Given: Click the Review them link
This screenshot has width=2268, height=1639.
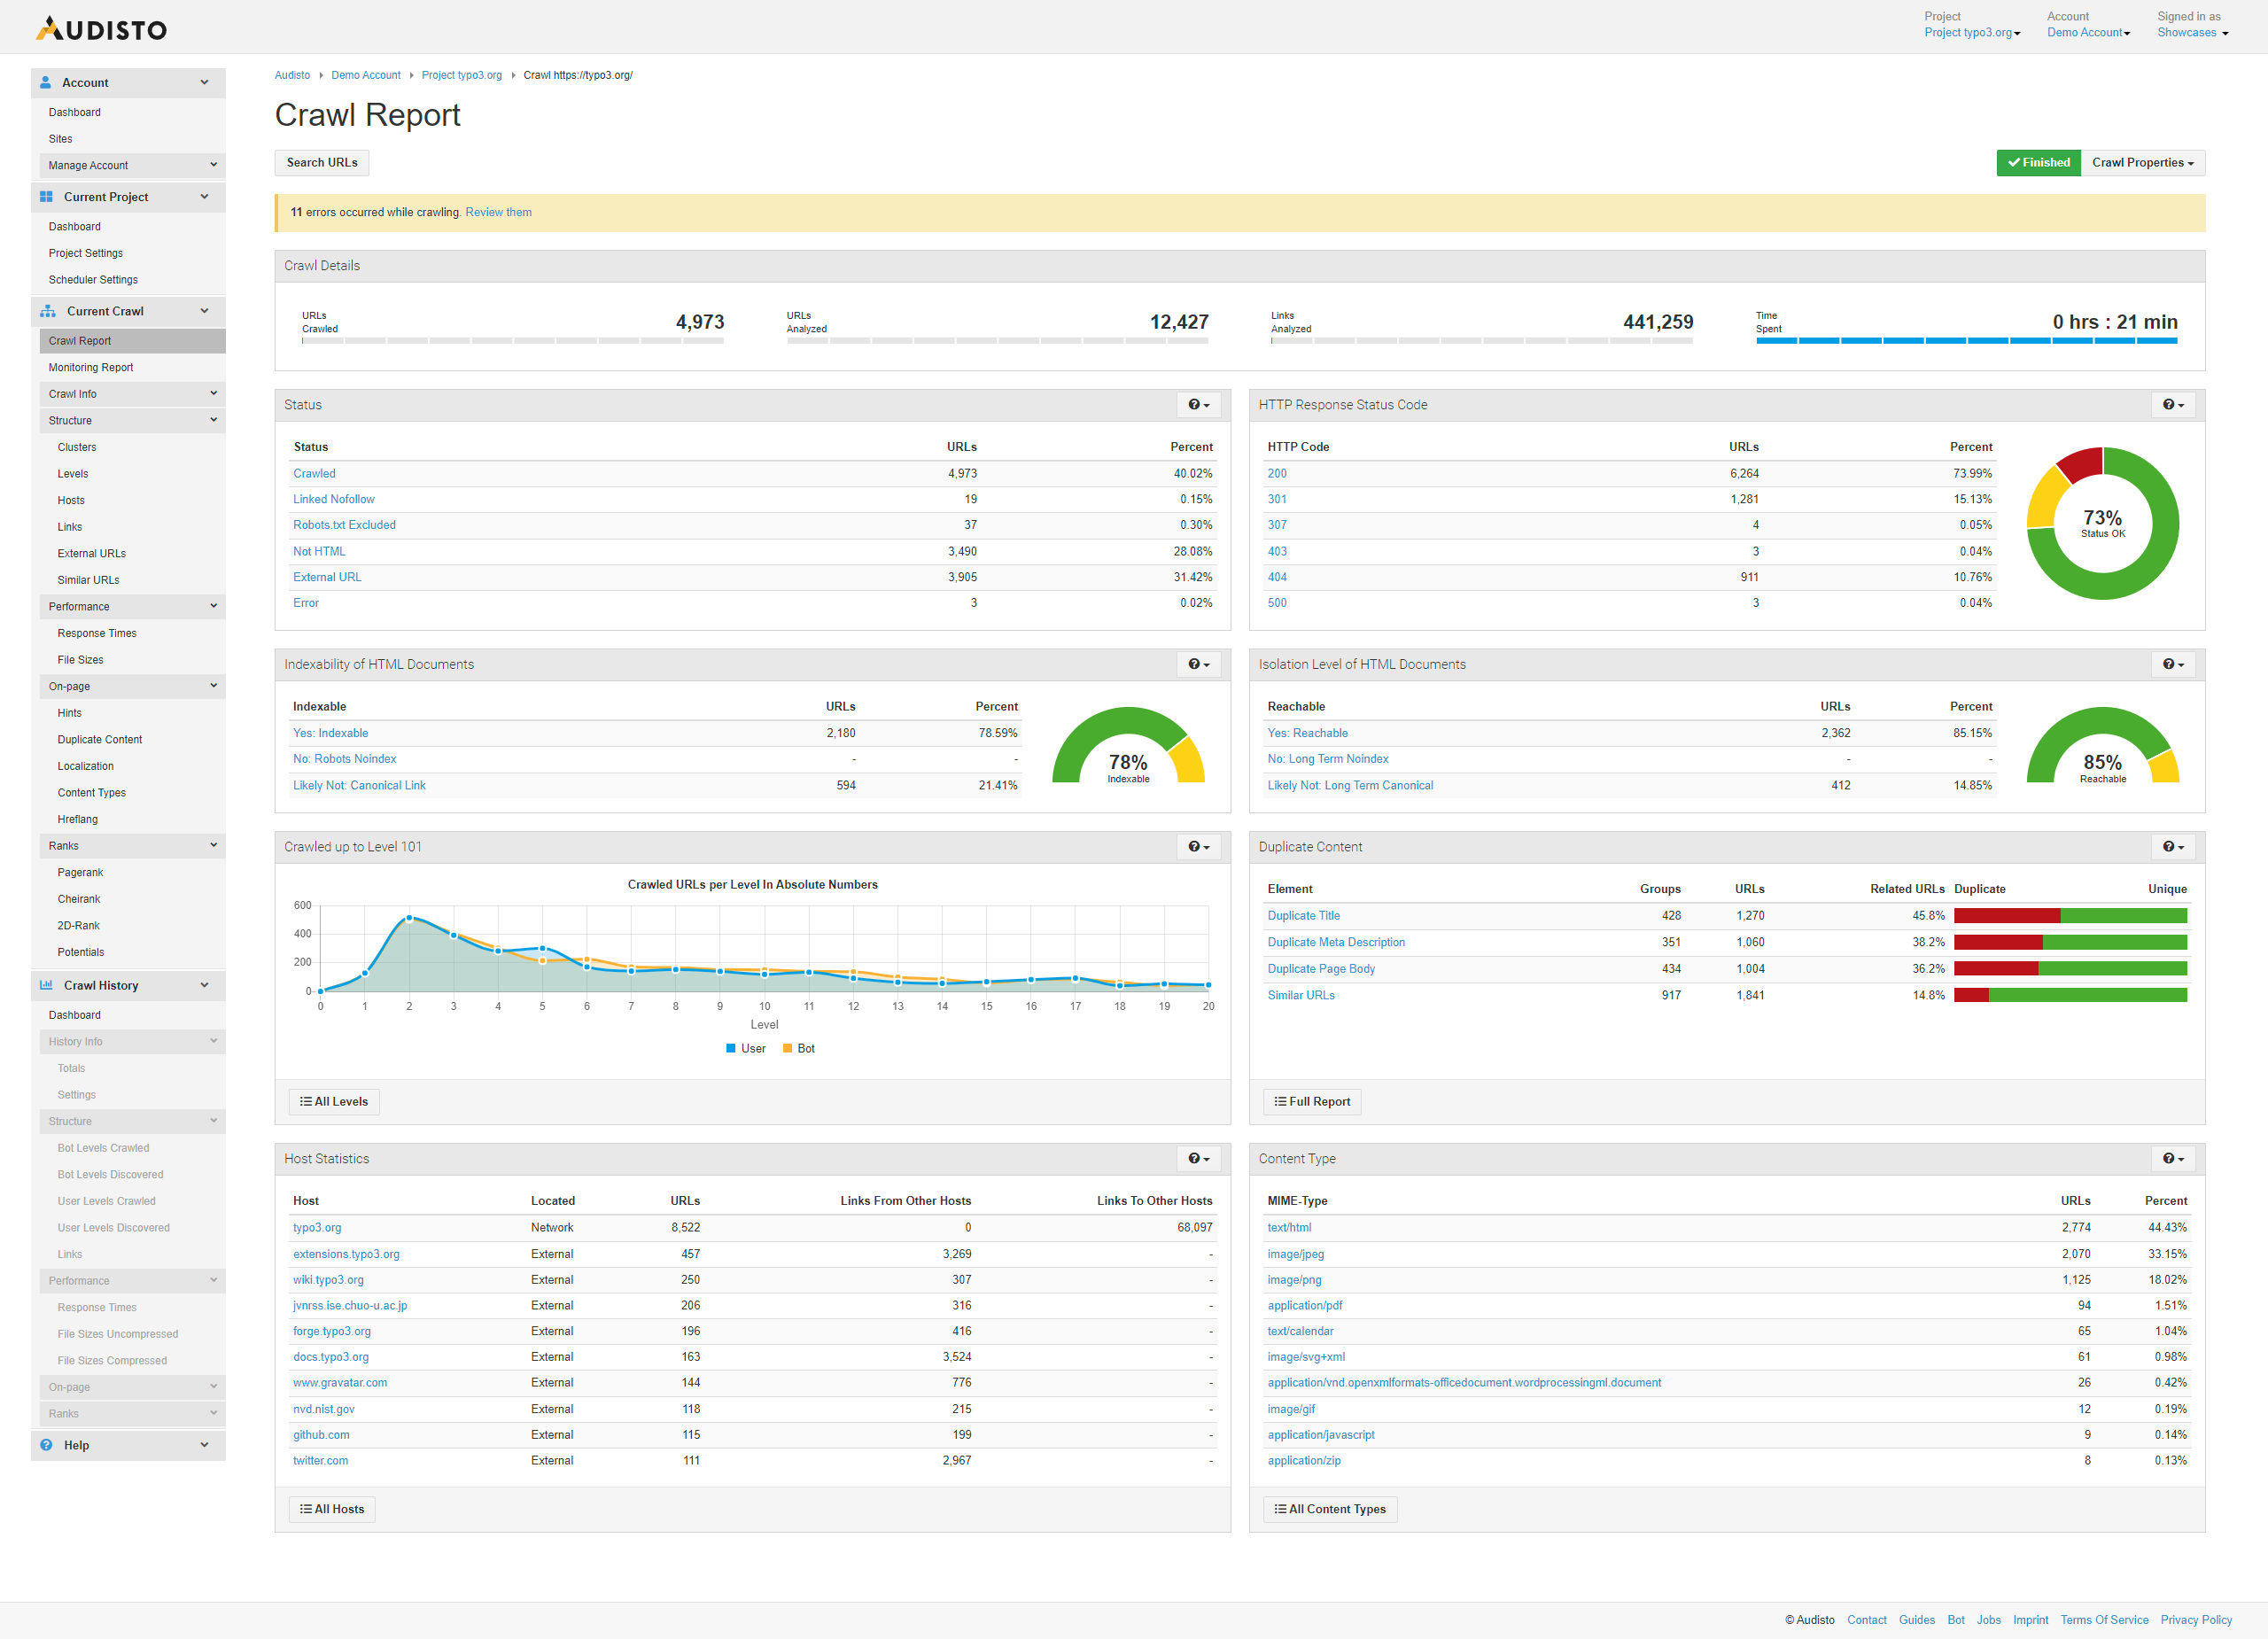Looking at the screenshot, I should [x=498, y=212].
